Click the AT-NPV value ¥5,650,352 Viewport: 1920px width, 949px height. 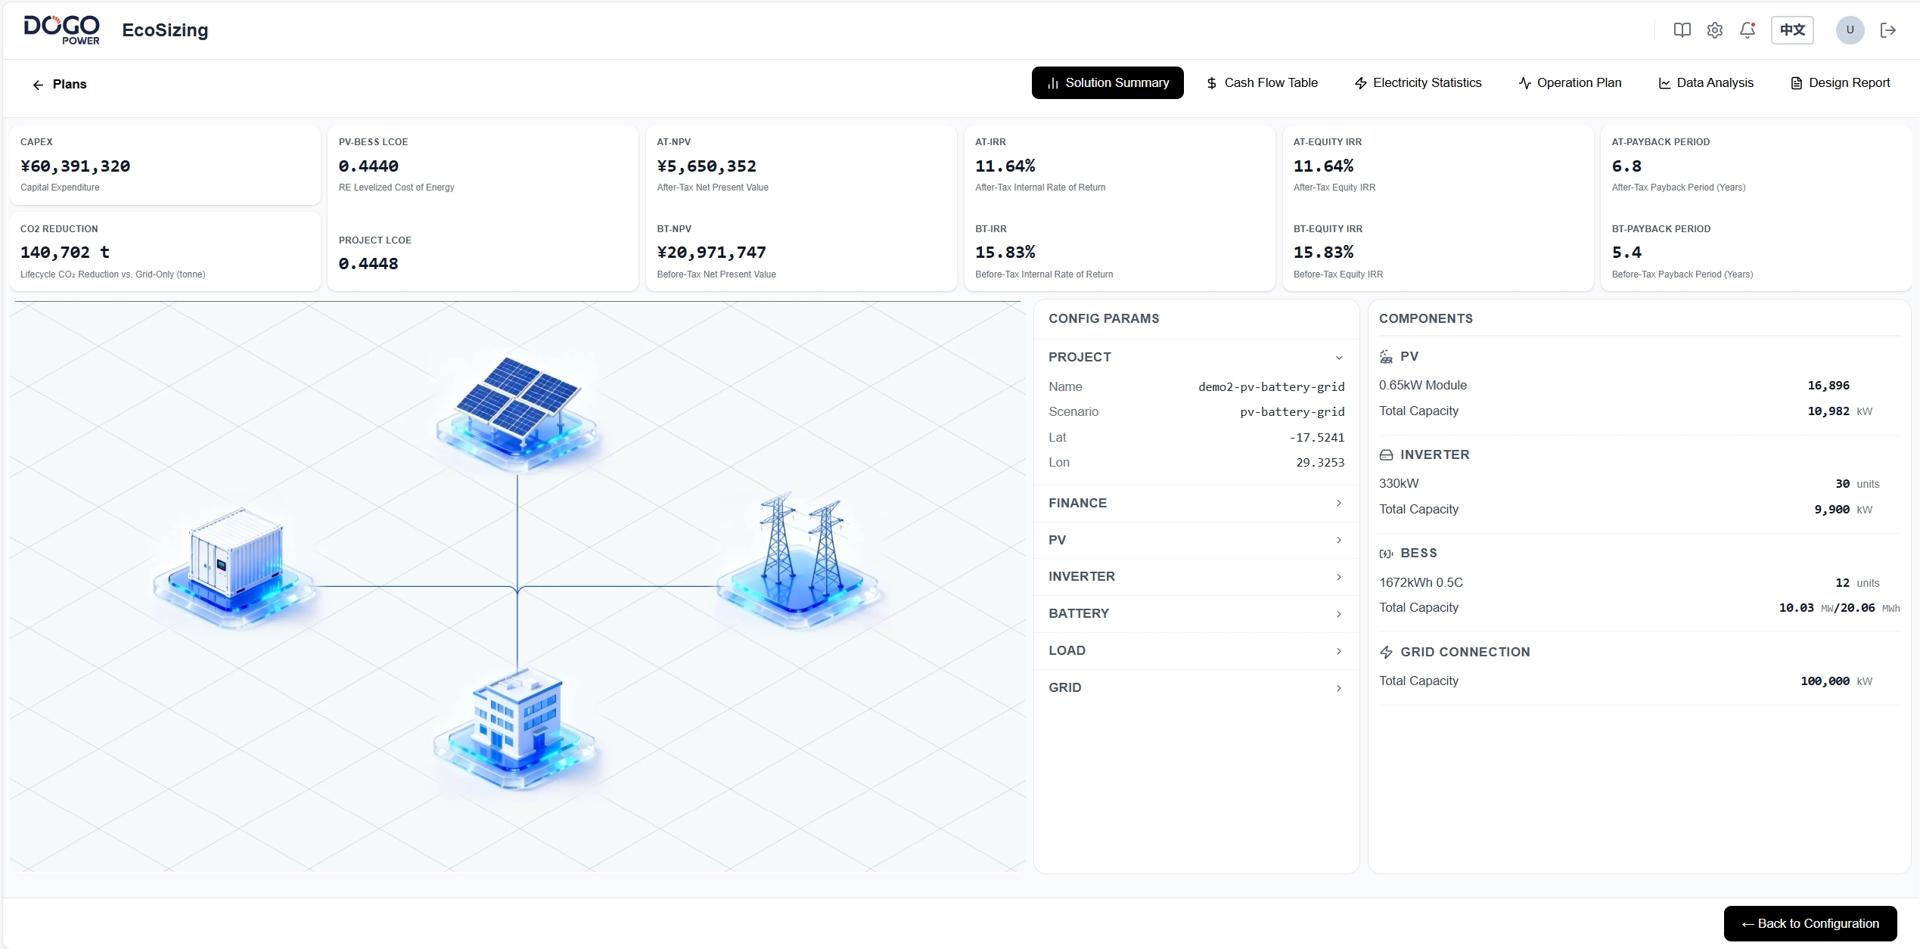(706, 166)
